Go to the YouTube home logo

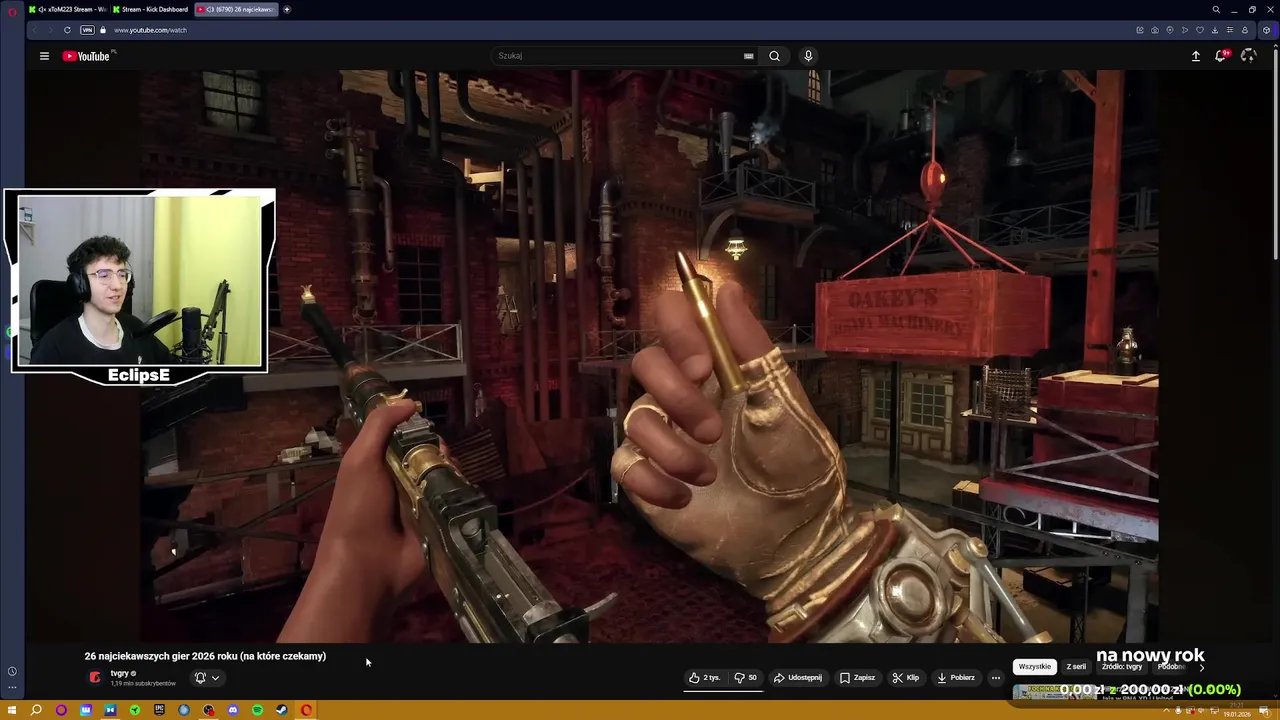click(x=86, y=56)
